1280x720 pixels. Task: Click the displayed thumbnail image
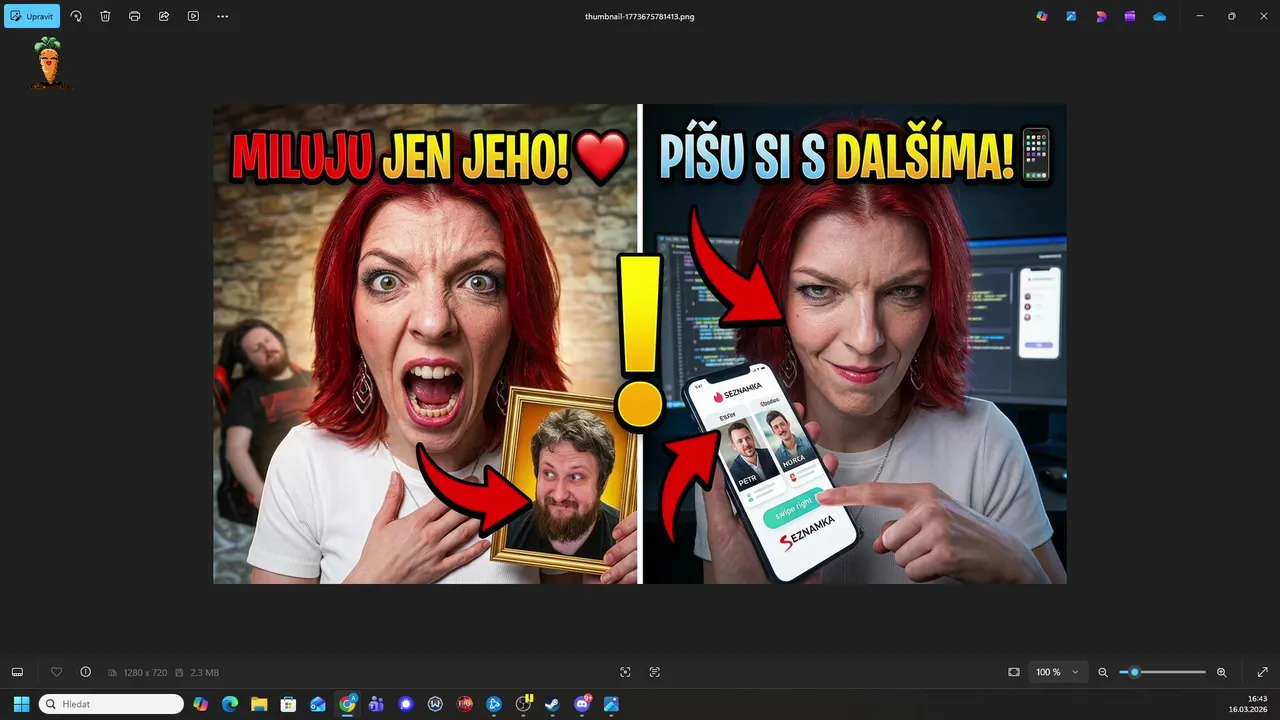point(640,344)
